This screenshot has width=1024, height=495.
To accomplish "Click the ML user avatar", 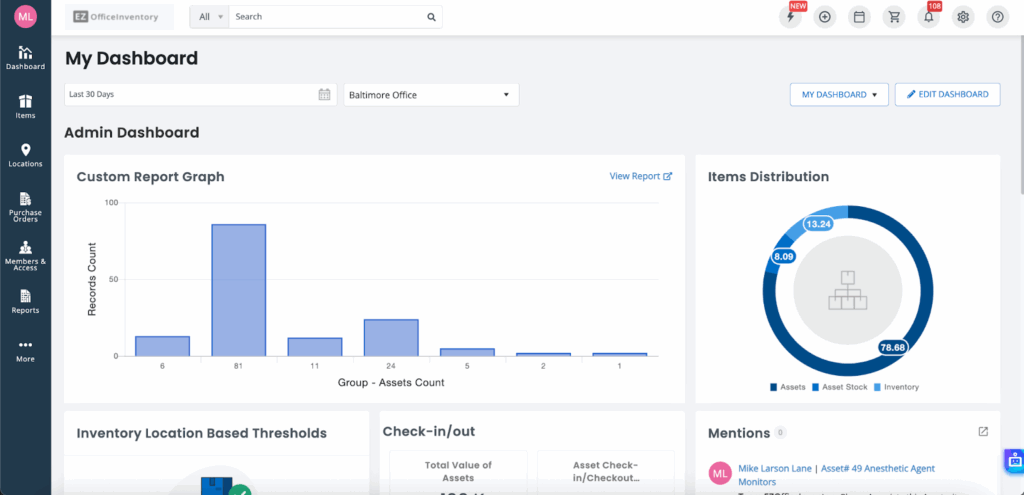I will (x=25, y=17).
